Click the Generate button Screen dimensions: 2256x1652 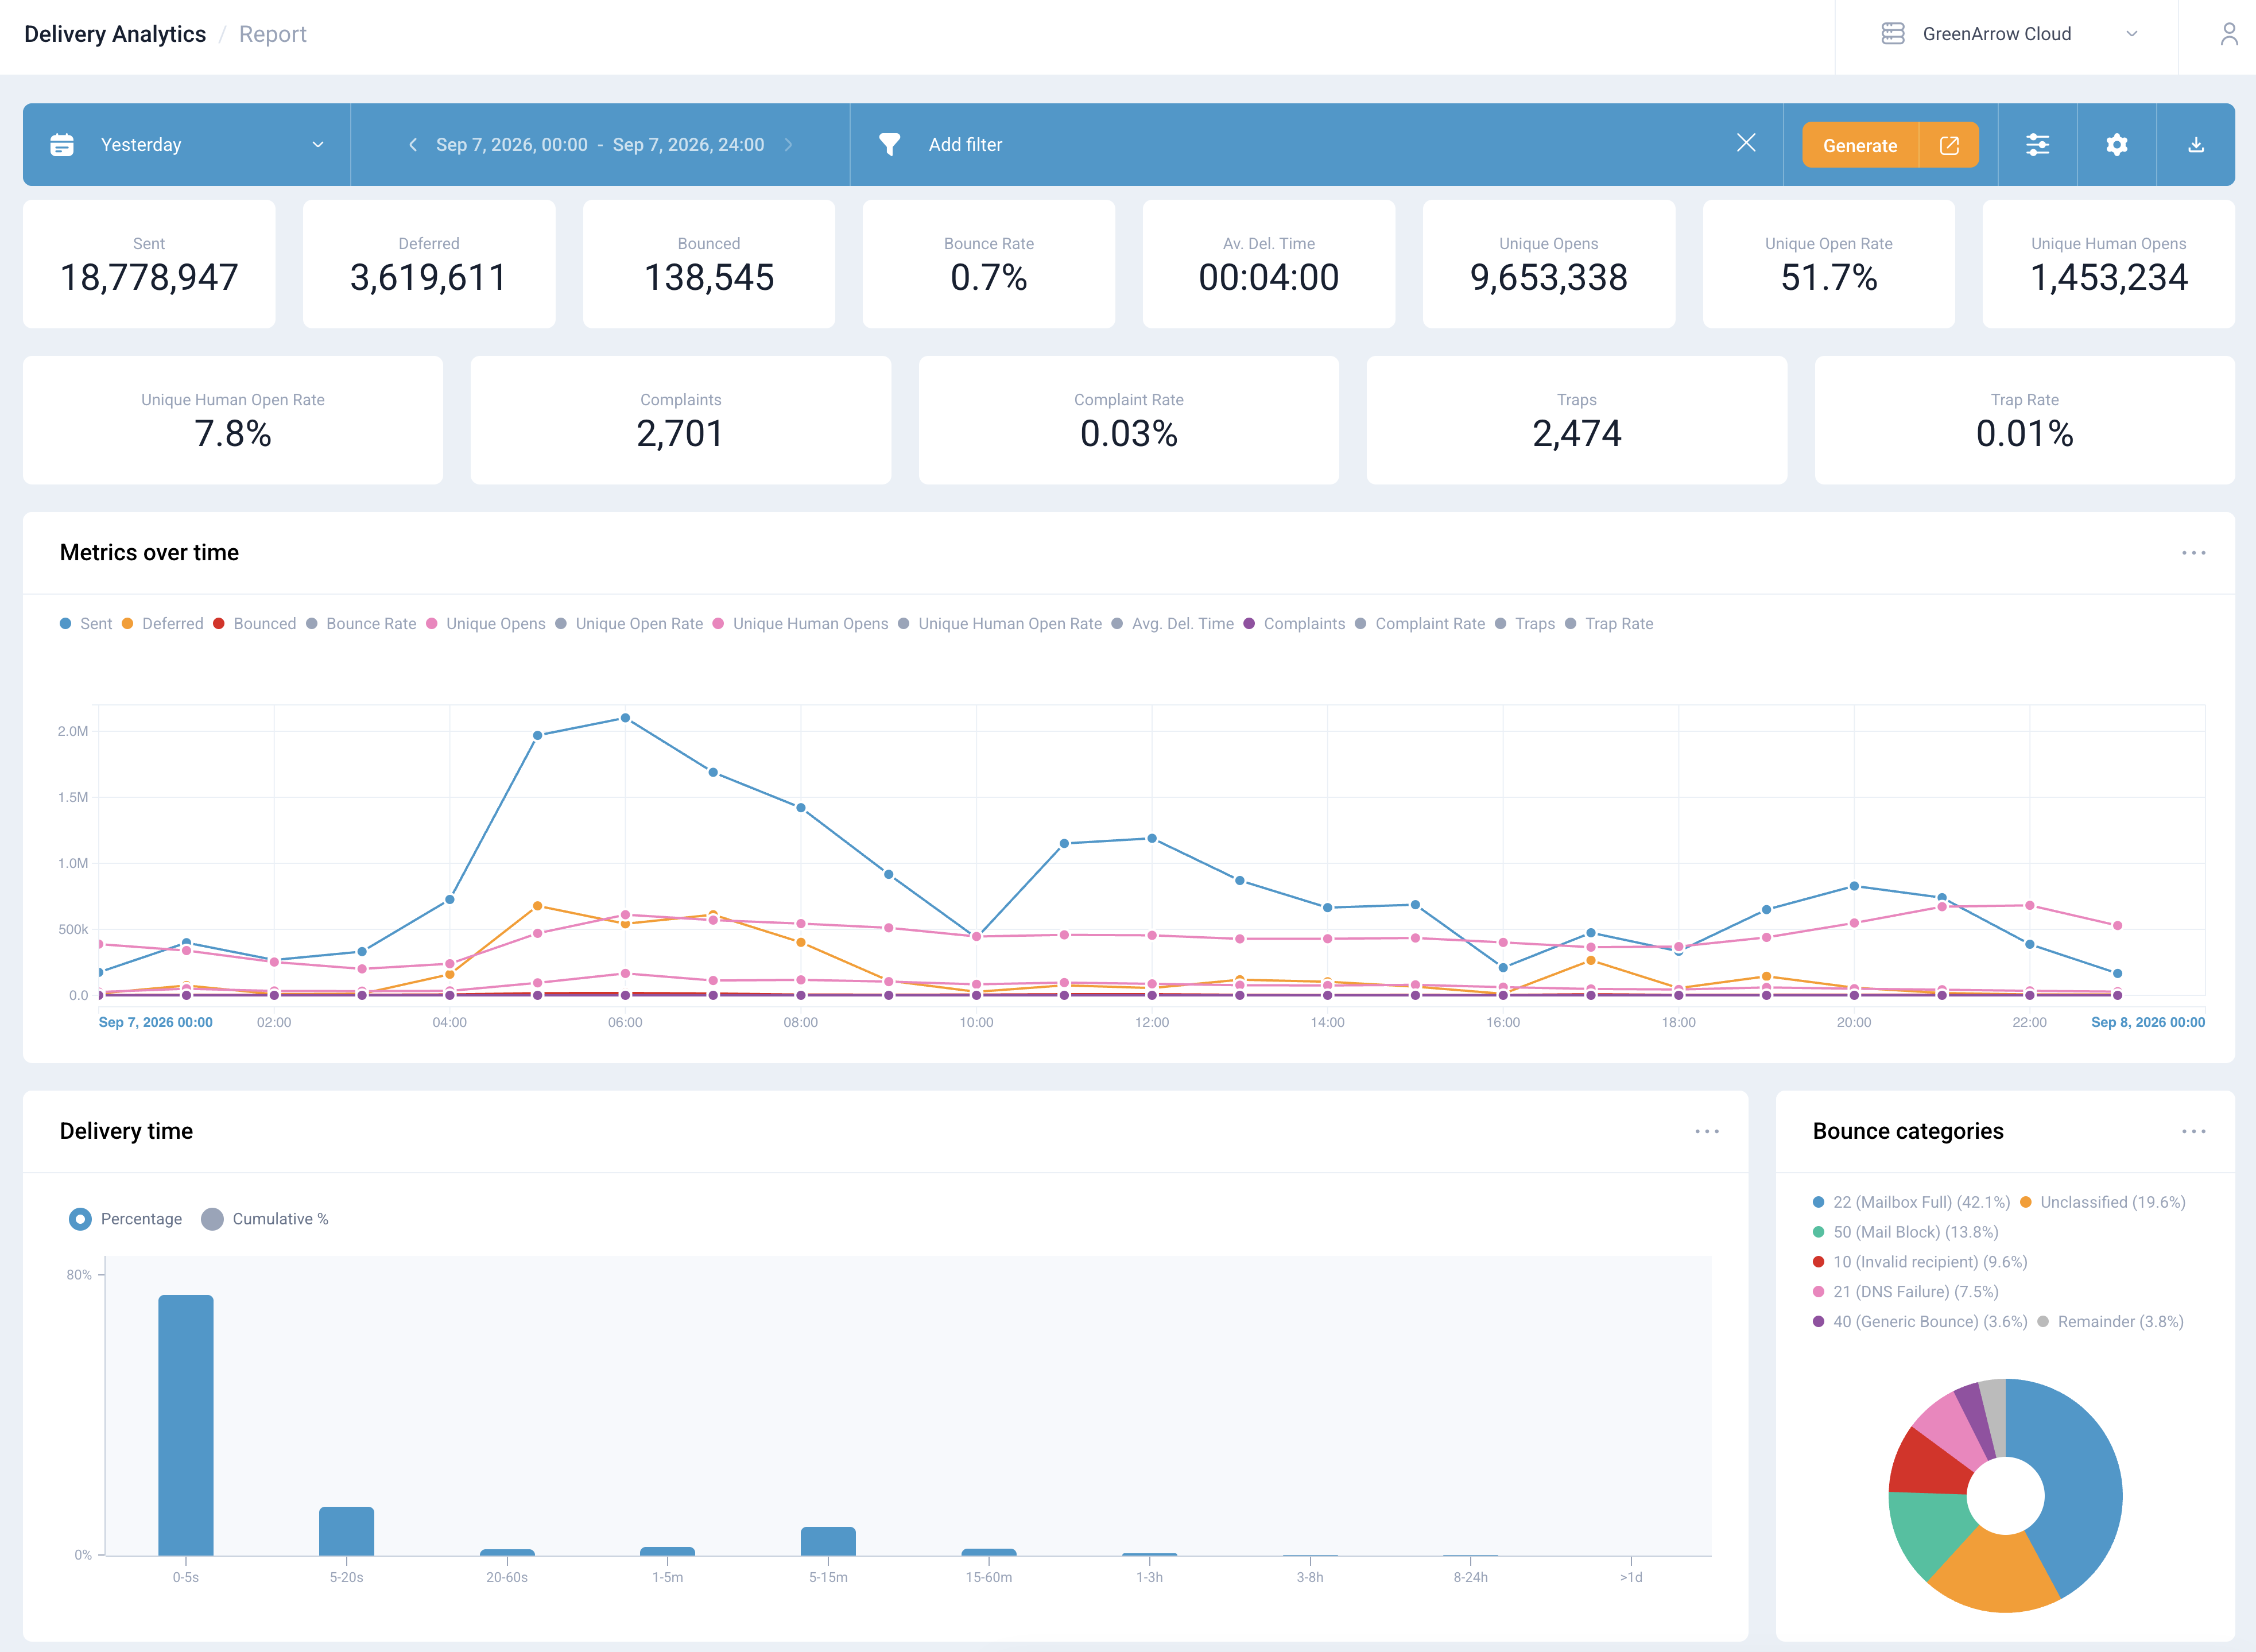tap(1860, 145)
